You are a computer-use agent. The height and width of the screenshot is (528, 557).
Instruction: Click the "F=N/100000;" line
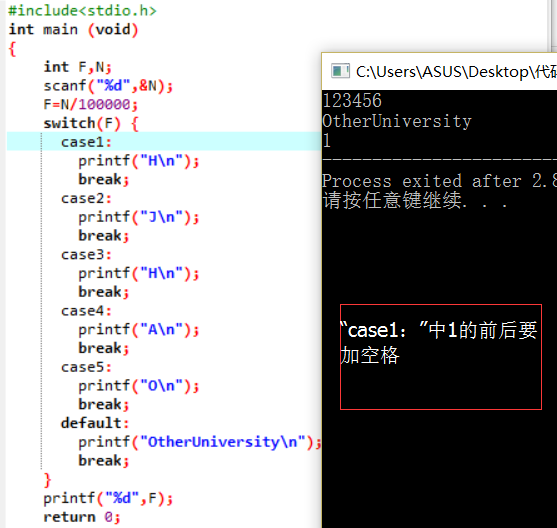click(x=90, y=104)
